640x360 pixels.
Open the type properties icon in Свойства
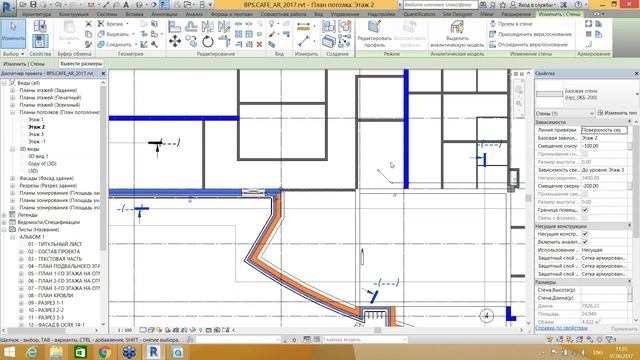click(40, 27)
